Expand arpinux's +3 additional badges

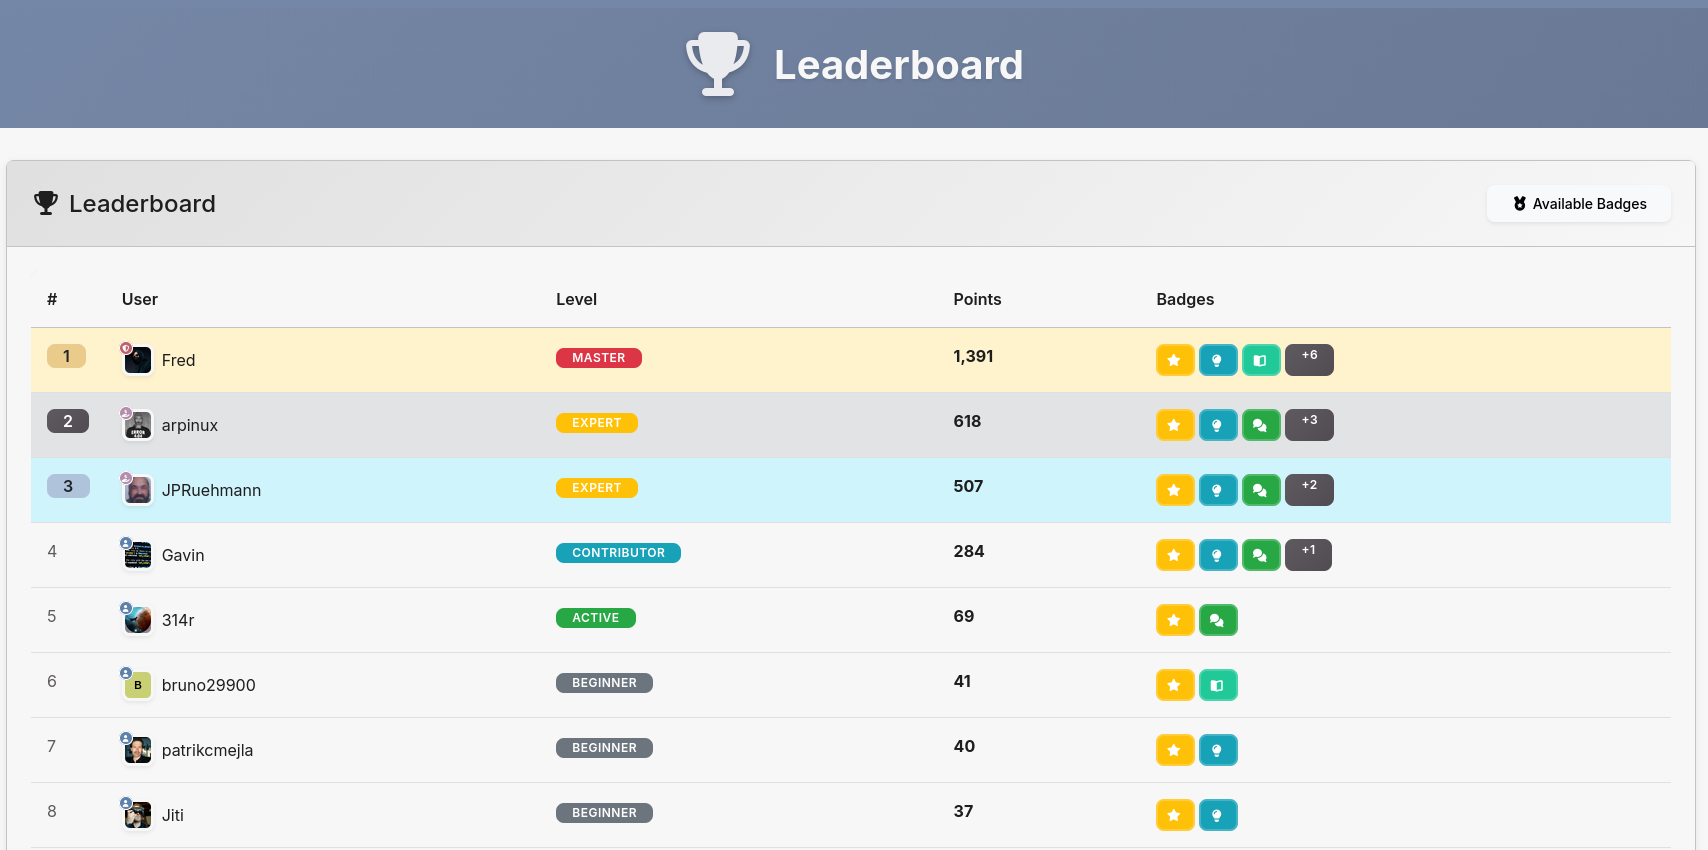point(1309,425)
